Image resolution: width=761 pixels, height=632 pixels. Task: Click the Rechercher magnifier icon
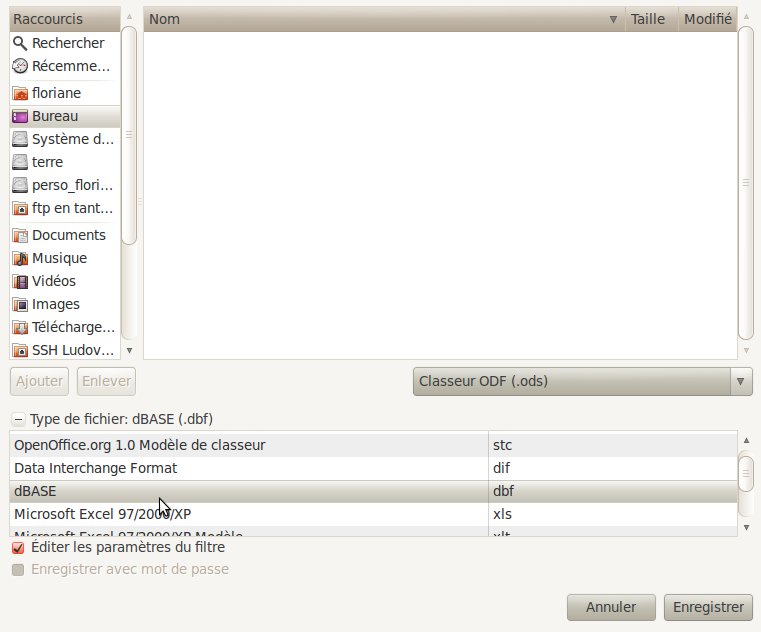[x=20, y=43]
